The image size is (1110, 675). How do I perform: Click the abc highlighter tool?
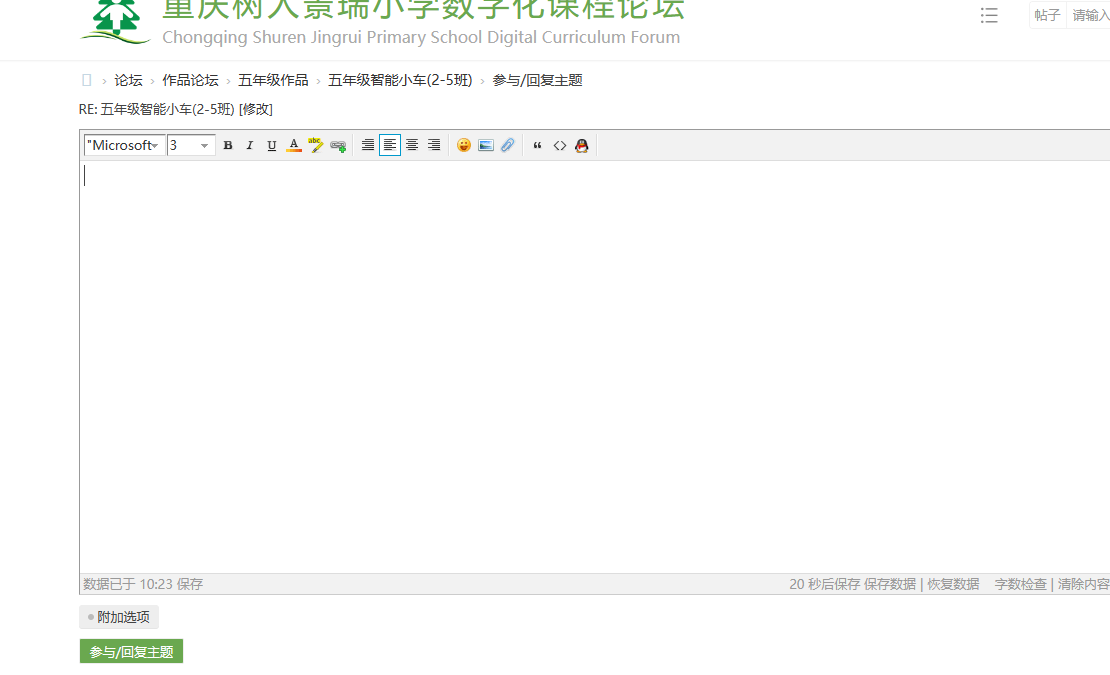tap(316, 145)
